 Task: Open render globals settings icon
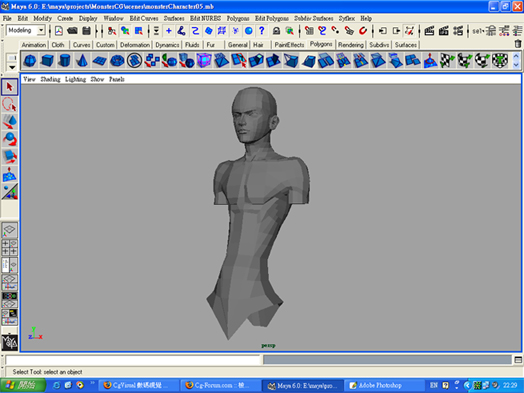(x=458, y=31)
